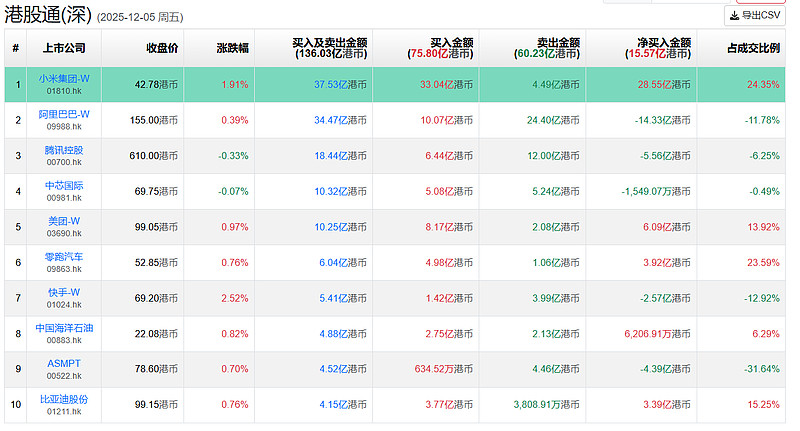Click the # rank column header

pos(16,47)
